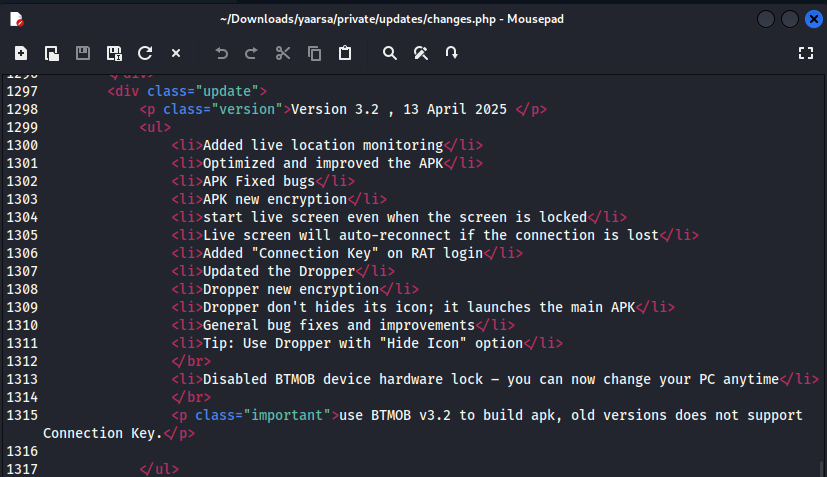Save the current file icon

click(x=83, y=53)
